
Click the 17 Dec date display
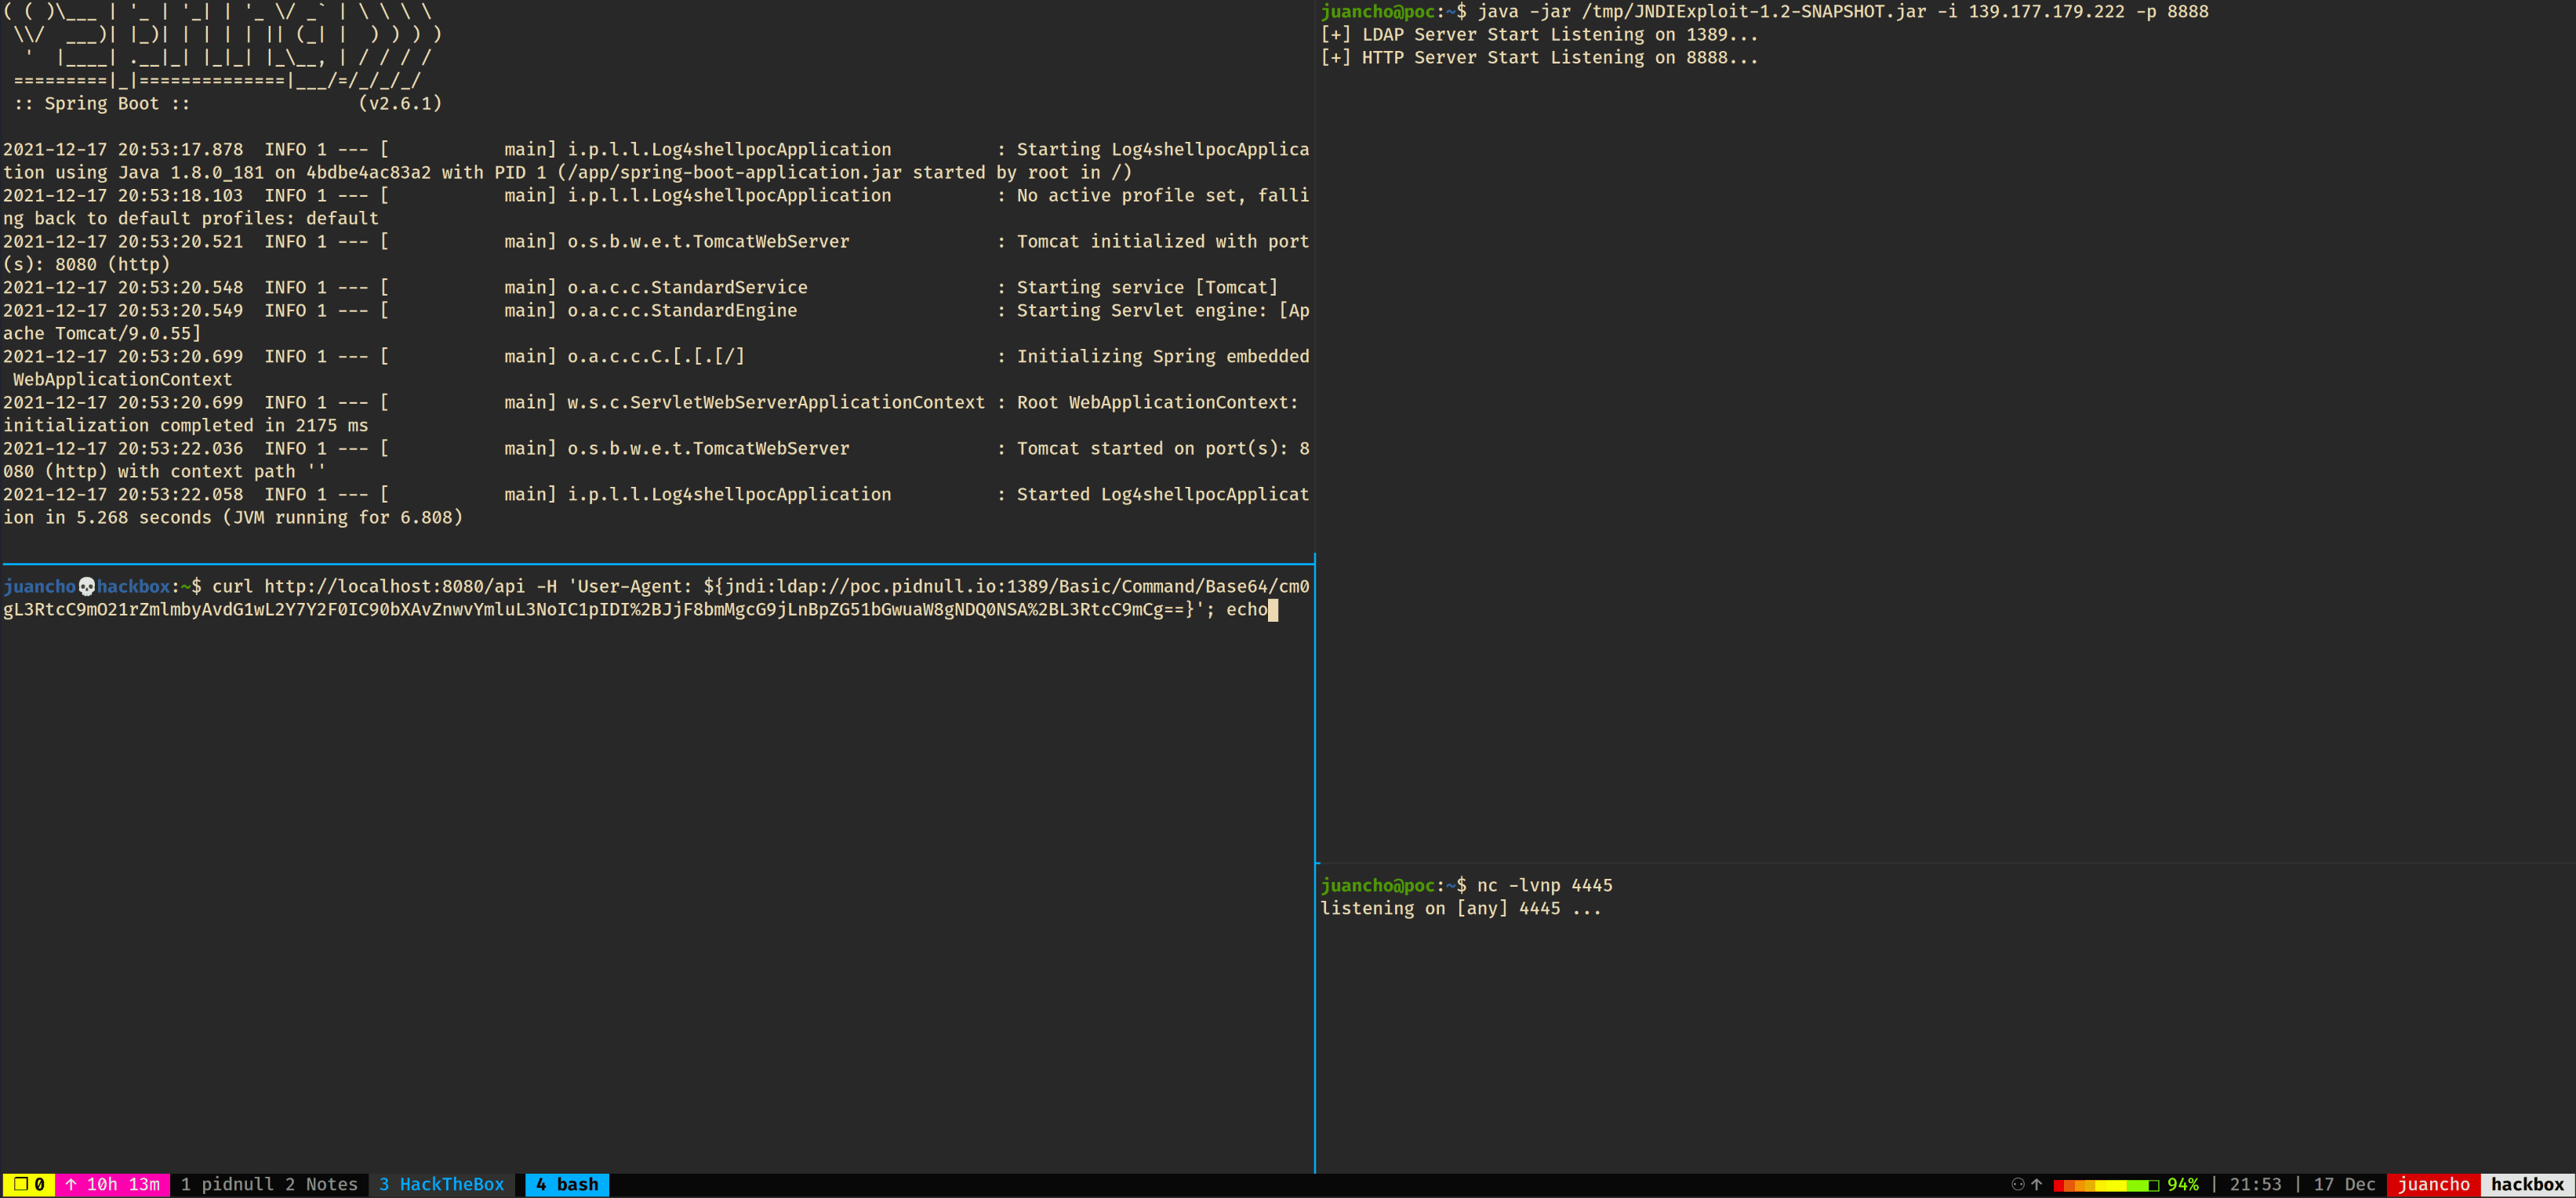[2343, 1184]
